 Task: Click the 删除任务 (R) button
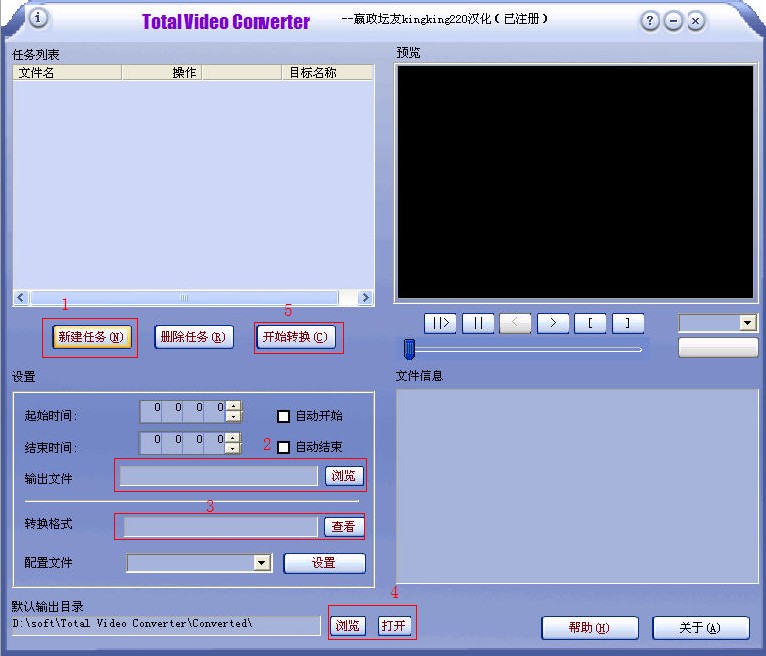tap(193, 337)
